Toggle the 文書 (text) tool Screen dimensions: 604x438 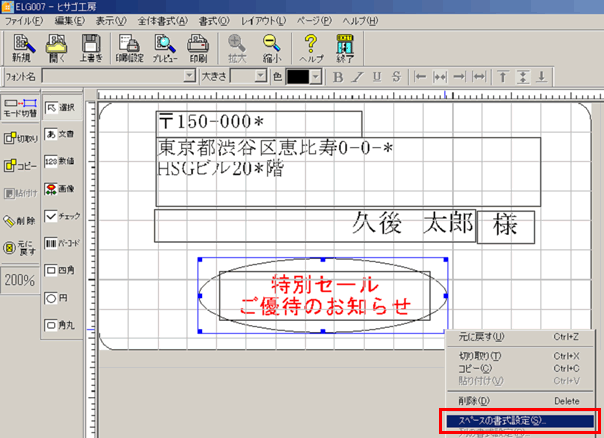[x=60, y=134]
